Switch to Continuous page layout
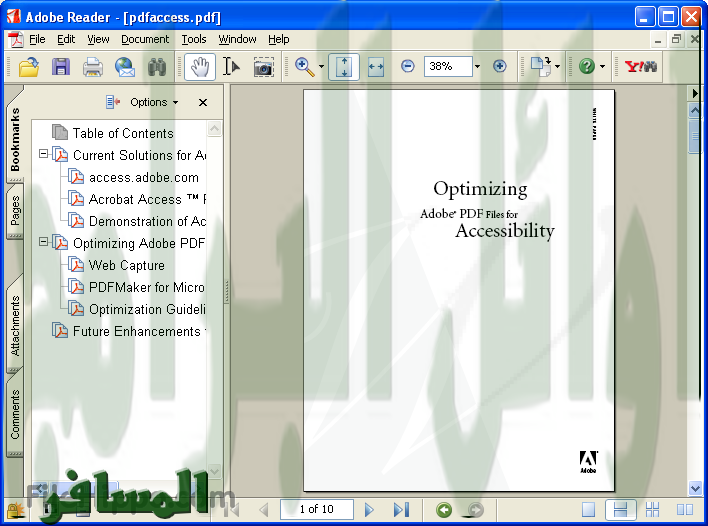Viewport: 708px width, 526px height. coord(620,510)
